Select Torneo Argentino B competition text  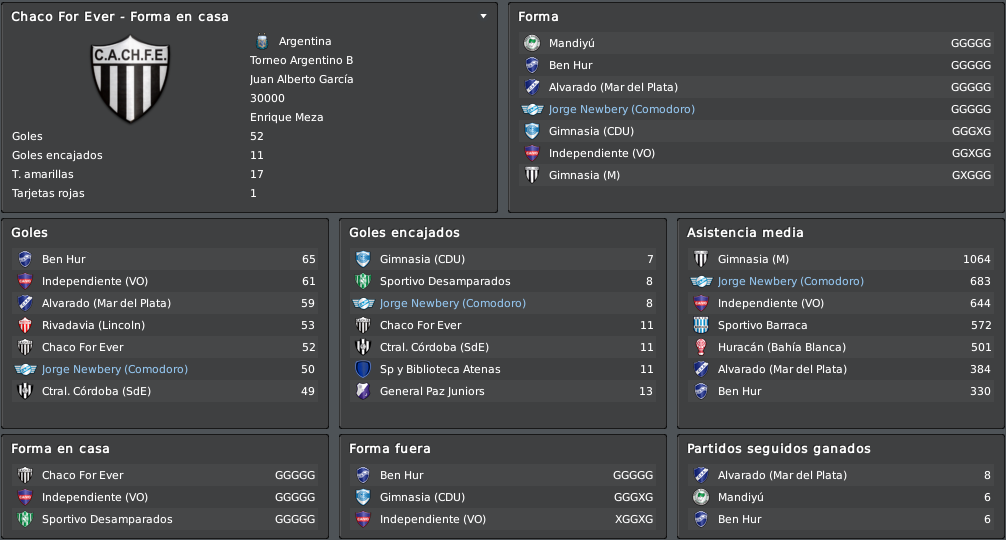pyautogui.click(x=302, y=60)
